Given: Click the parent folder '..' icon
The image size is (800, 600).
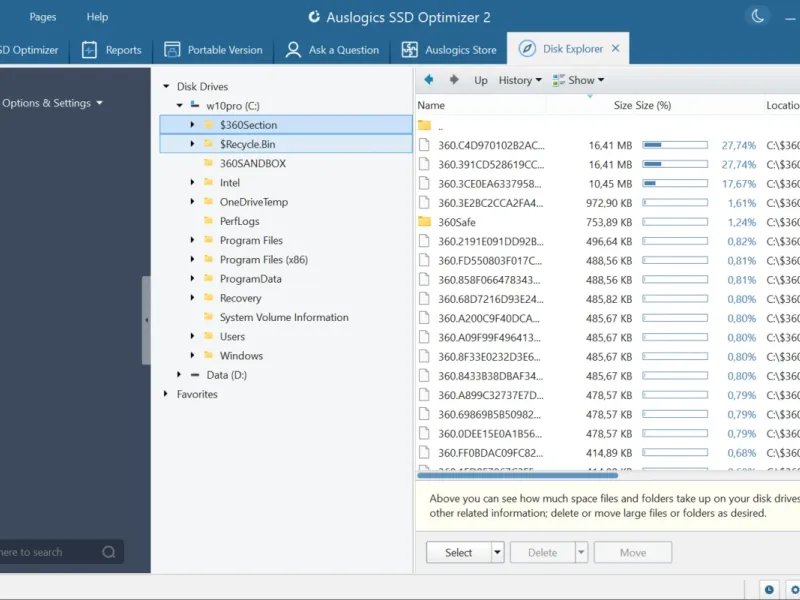Looking at the screenshot, I should [424, 125].
